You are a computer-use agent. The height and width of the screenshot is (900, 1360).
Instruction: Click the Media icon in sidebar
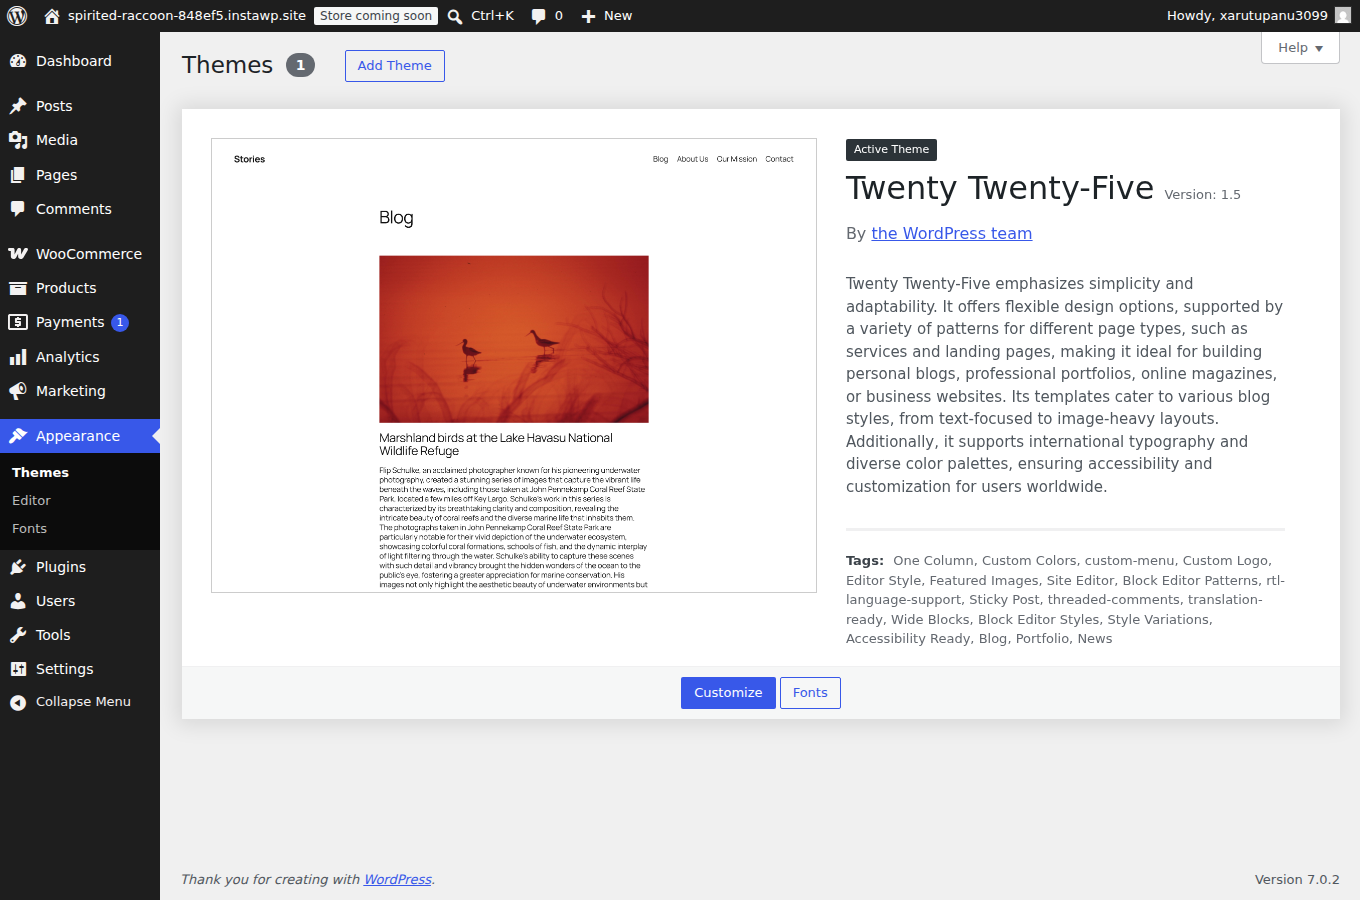click(18, 140)
